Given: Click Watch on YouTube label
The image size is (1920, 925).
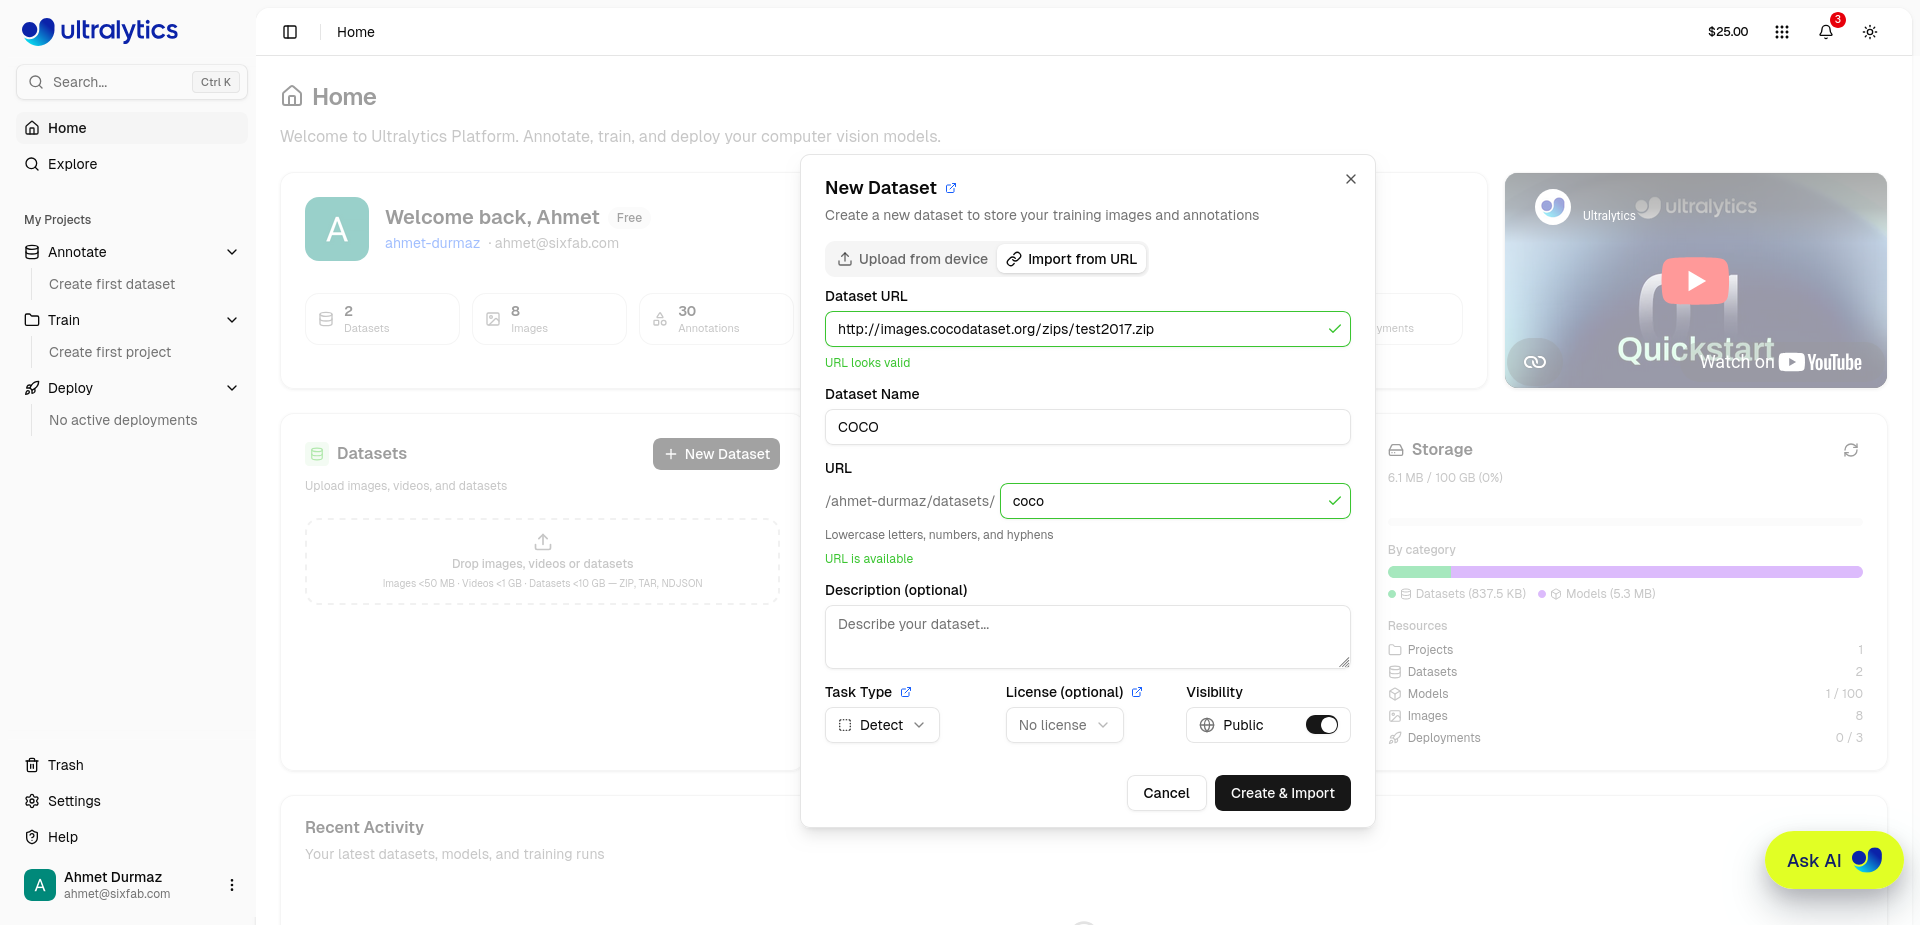Looking at the screenshot, I should click(1781, 362).
